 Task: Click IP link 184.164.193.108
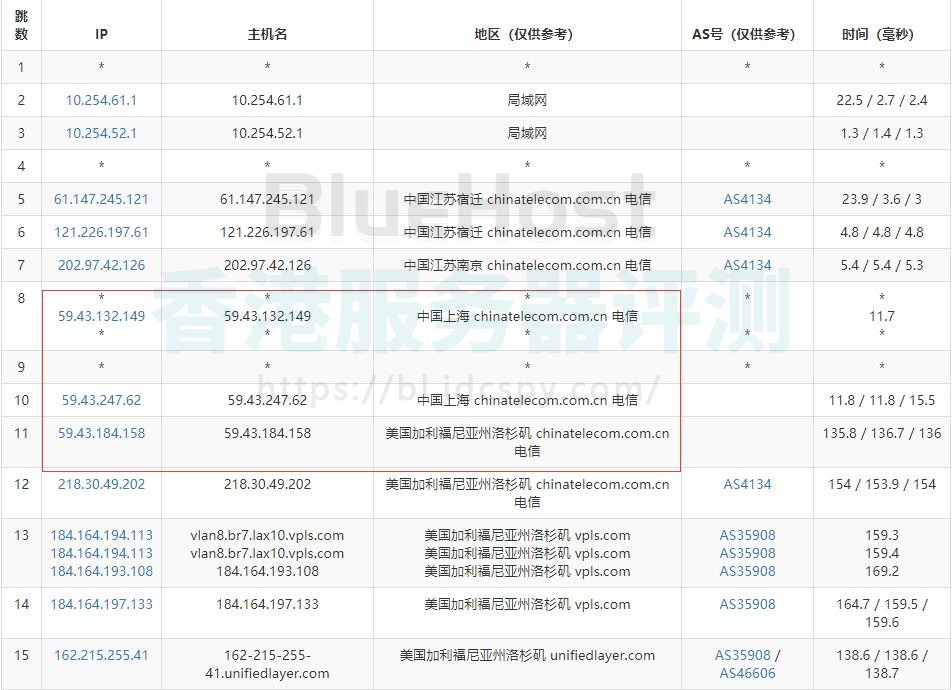[101, 571]
